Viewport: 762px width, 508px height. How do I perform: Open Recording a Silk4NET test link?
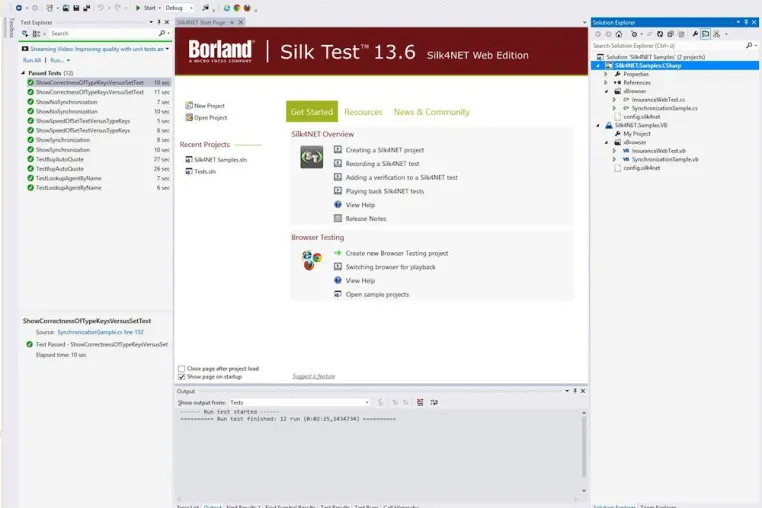click(382, 164)
